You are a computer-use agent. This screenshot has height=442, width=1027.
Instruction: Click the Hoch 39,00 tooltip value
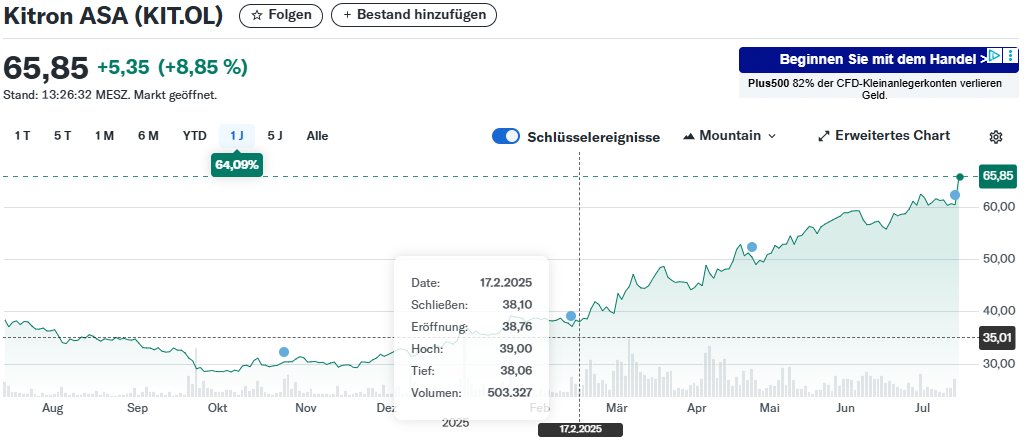(x=516, y=348)
